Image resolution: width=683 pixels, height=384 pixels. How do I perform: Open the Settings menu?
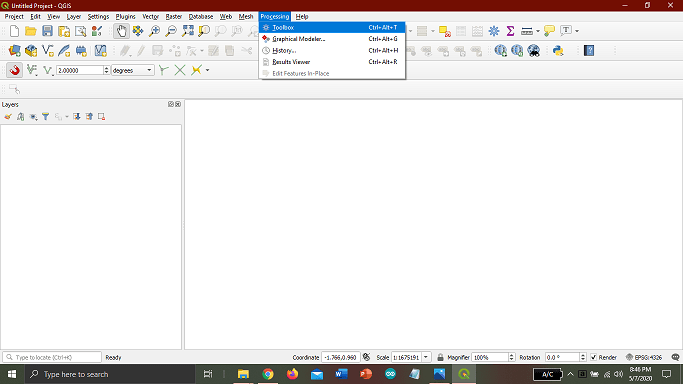98,17
